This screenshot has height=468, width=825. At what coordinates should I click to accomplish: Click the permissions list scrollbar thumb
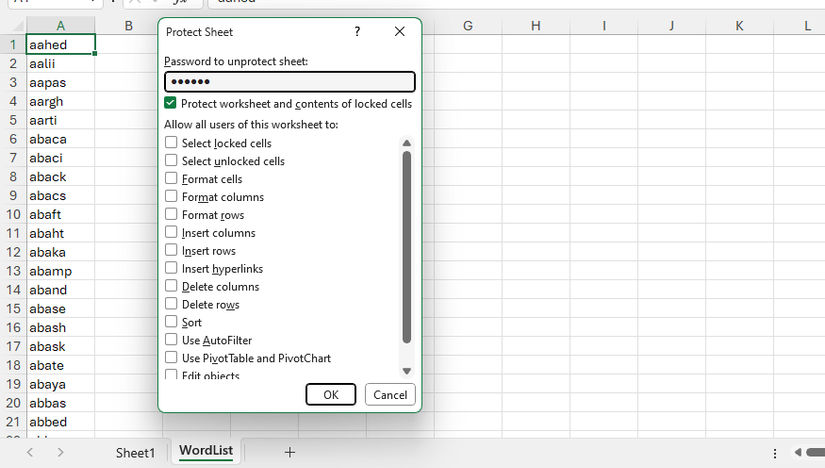407,247
